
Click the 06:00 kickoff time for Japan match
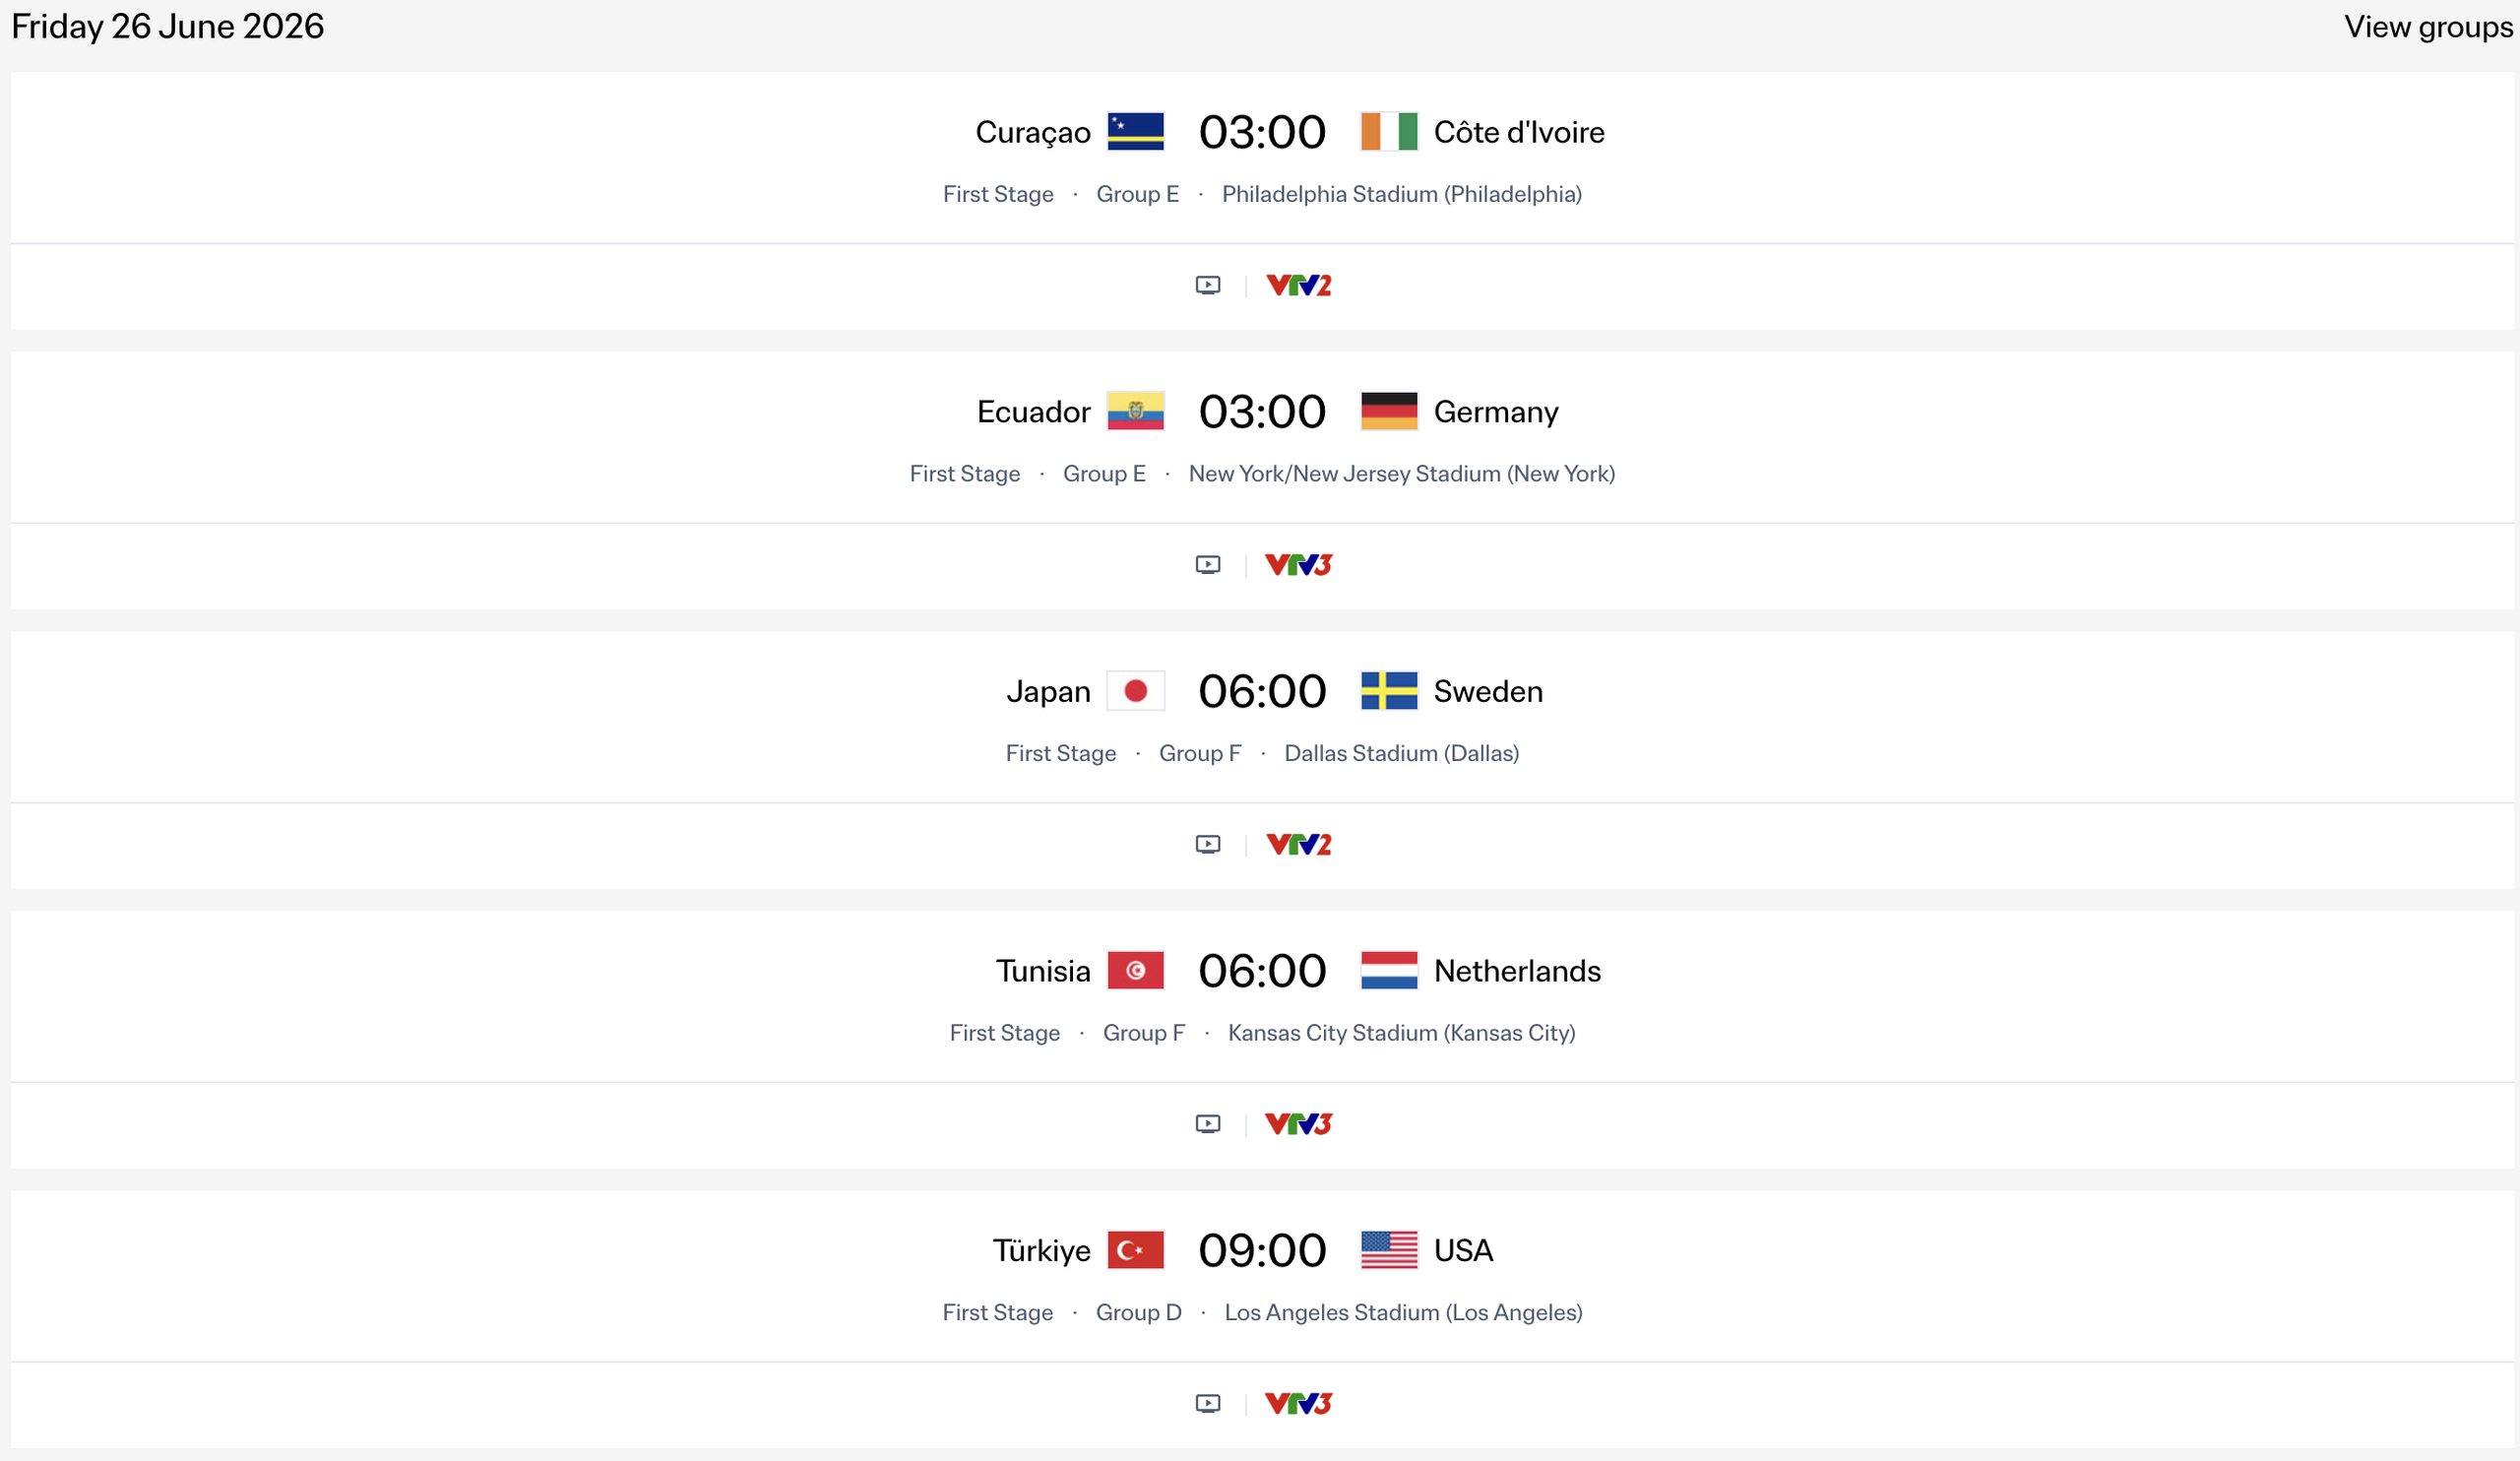click(x=1262, y=690)
